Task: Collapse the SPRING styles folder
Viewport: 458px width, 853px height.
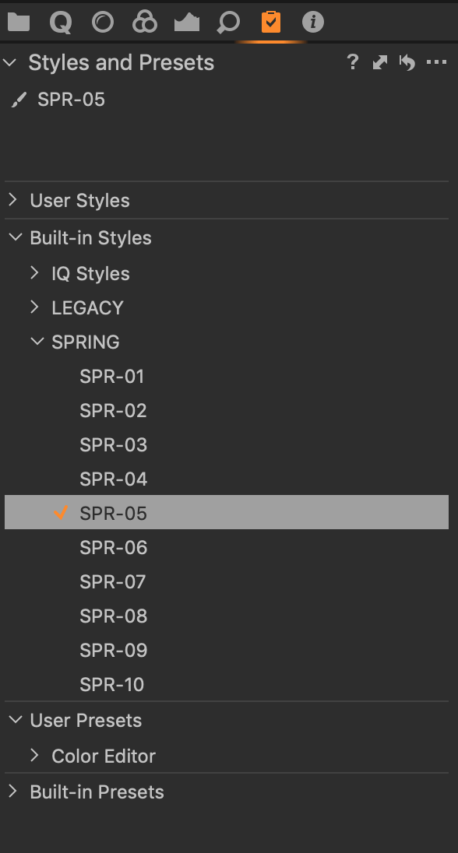Action: pyautogui.click(x=37, y=342)
